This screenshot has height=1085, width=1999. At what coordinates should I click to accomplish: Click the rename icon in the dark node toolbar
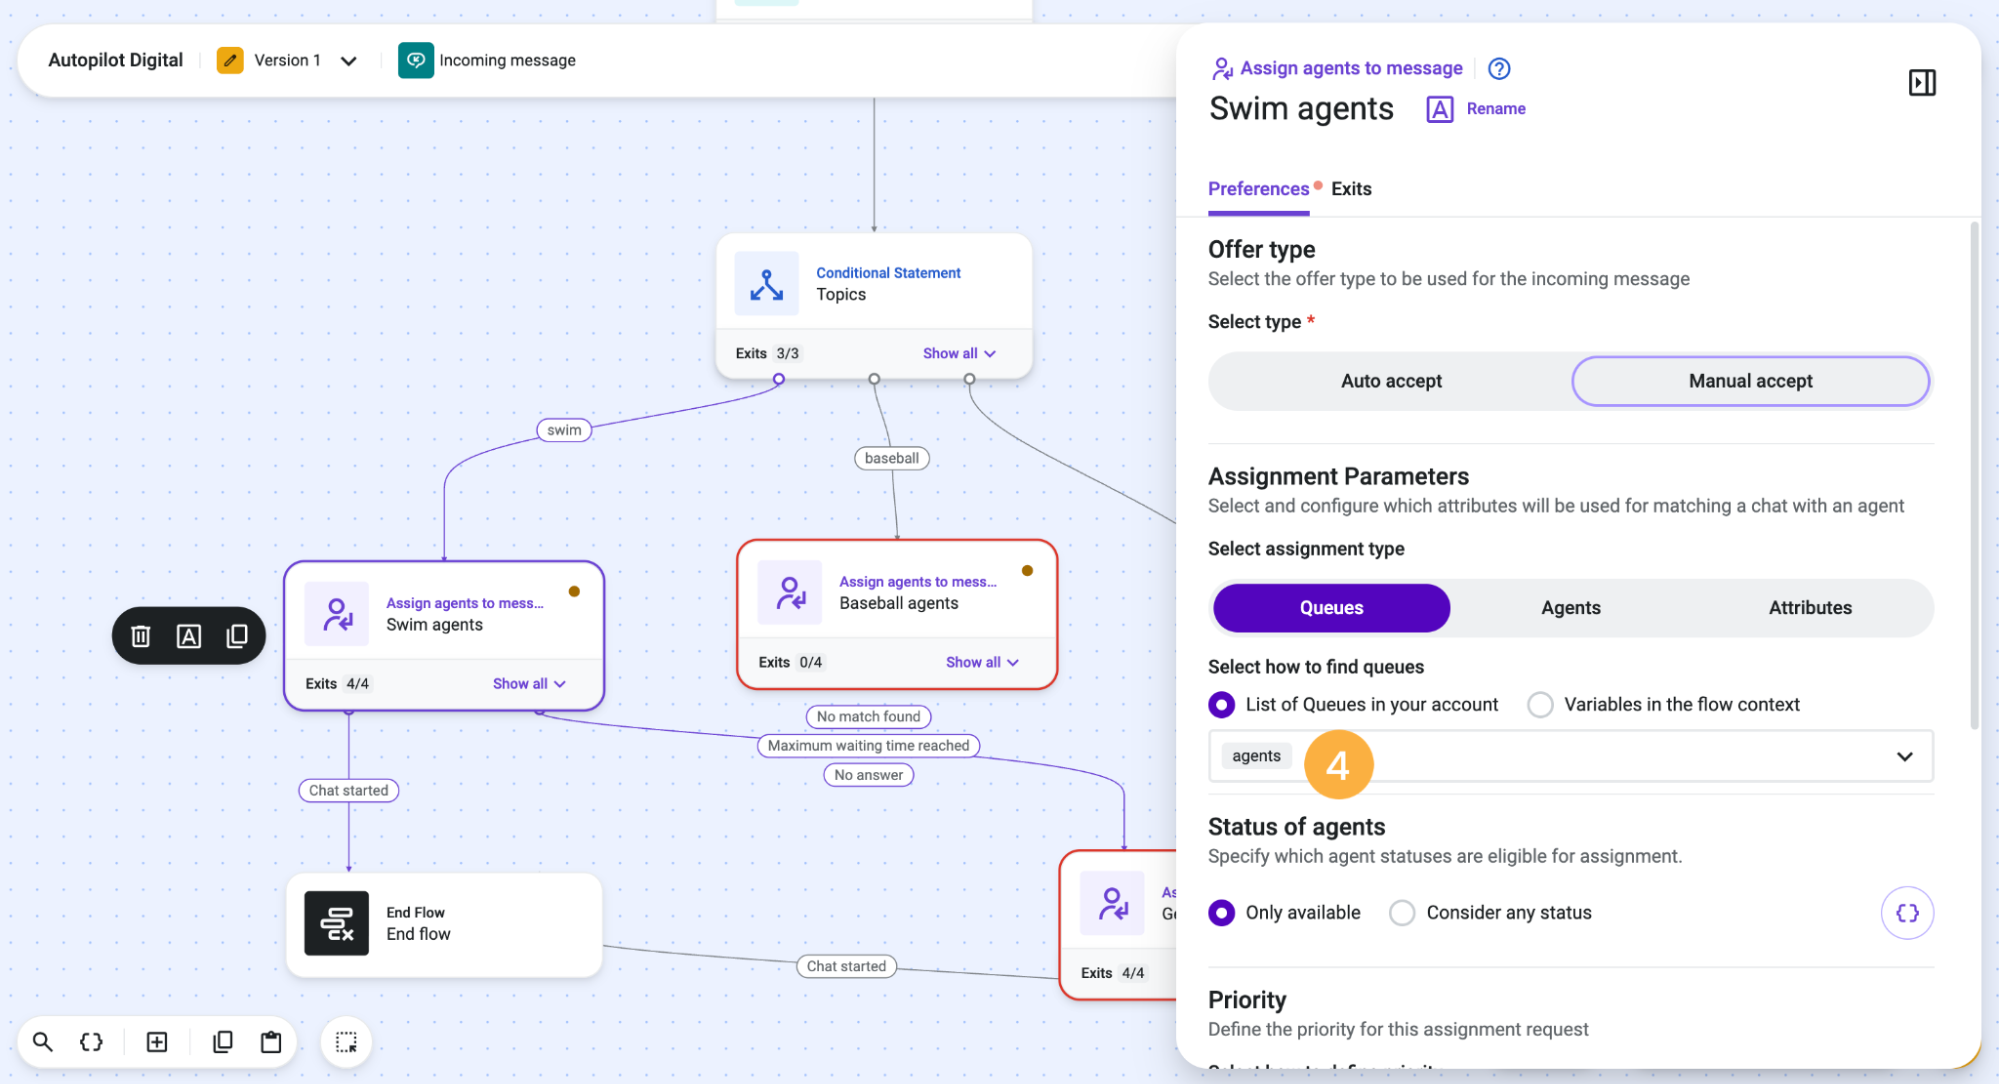coord(189,636)
